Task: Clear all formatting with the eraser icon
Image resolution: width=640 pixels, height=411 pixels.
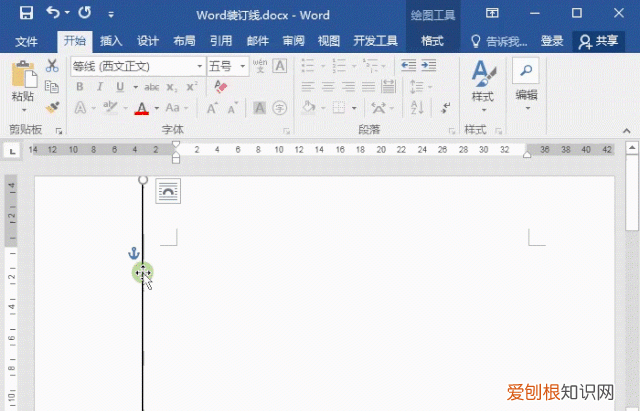Action: tap(220, 86)
